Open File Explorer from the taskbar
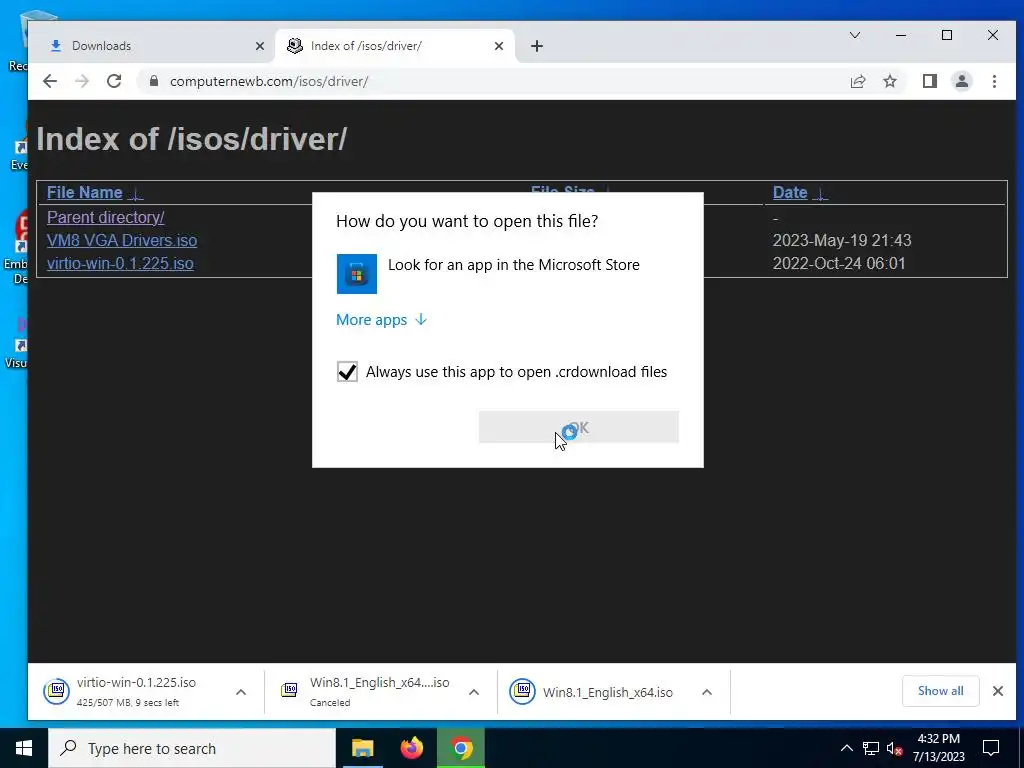This screenshot has width=1024, height=768. click(362, 748)
